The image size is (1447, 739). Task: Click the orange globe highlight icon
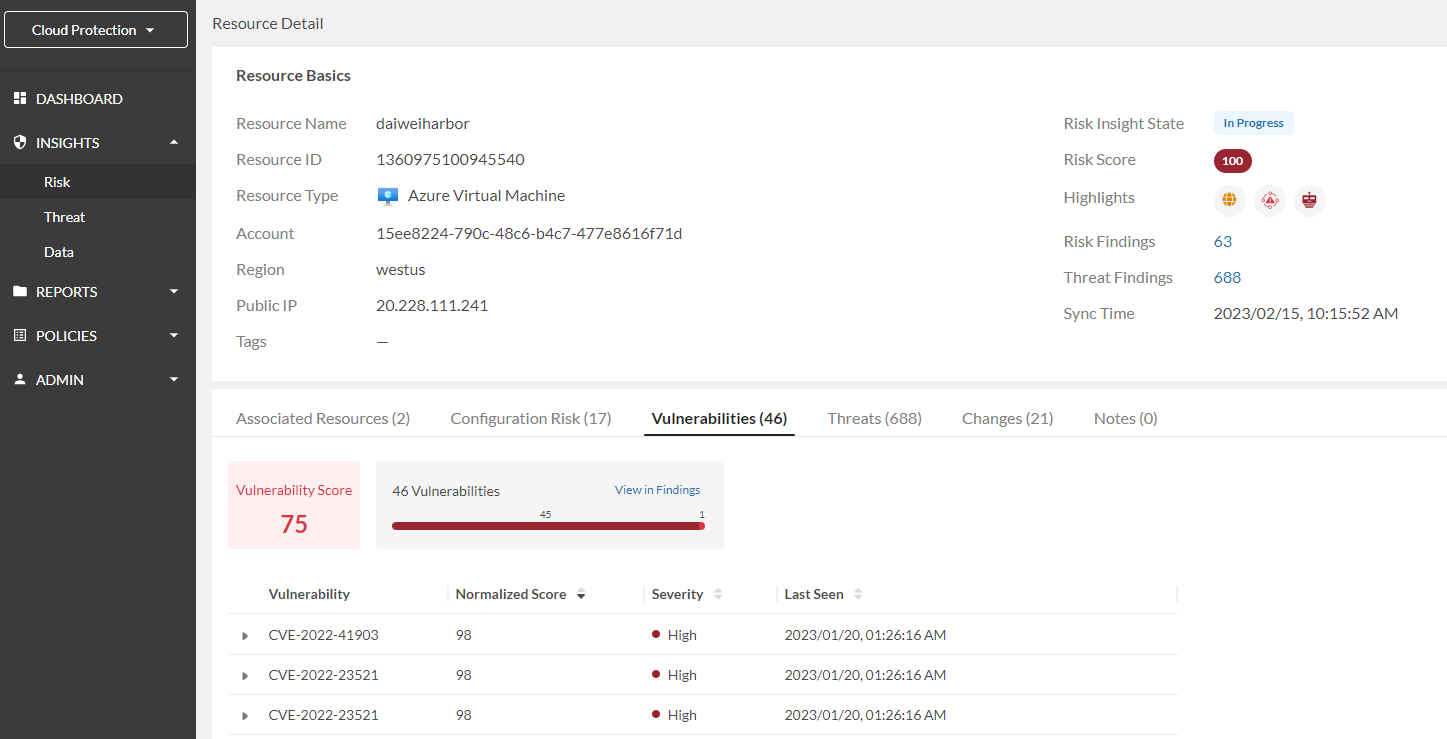[x=1229, y=200]
